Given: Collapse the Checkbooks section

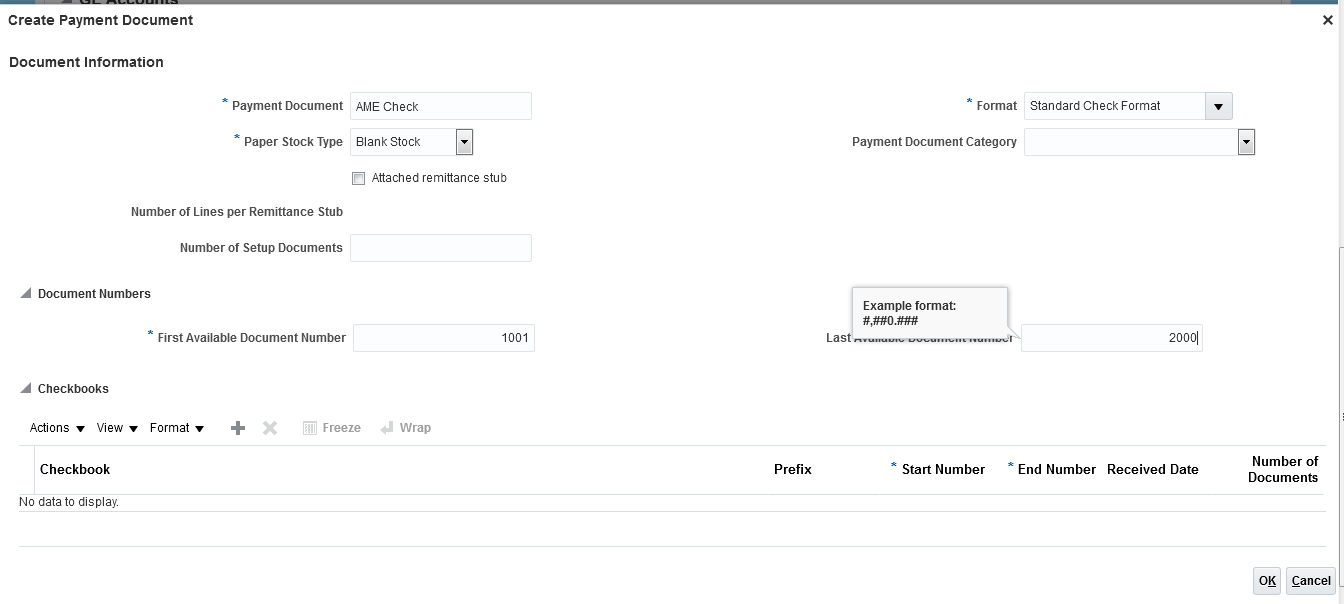Looking at the screenshot, I should [x=26, y=388].
